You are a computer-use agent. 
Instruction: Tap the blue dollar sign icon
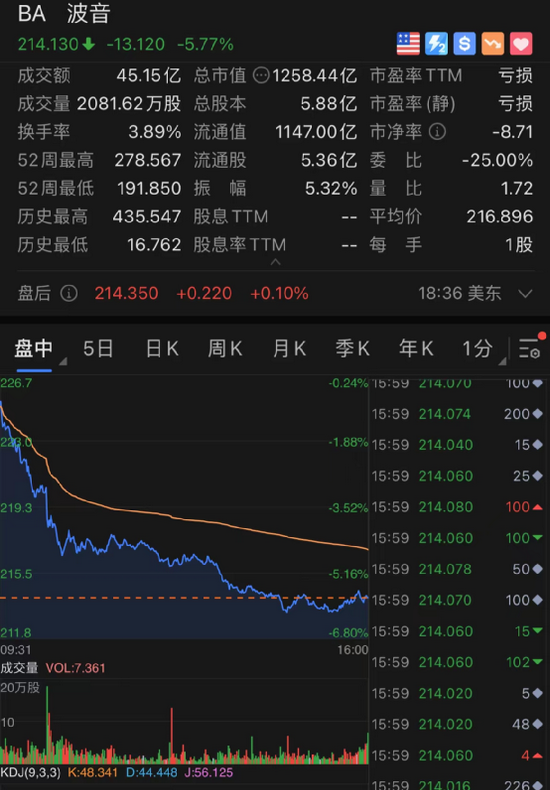[x=464, y=44]
